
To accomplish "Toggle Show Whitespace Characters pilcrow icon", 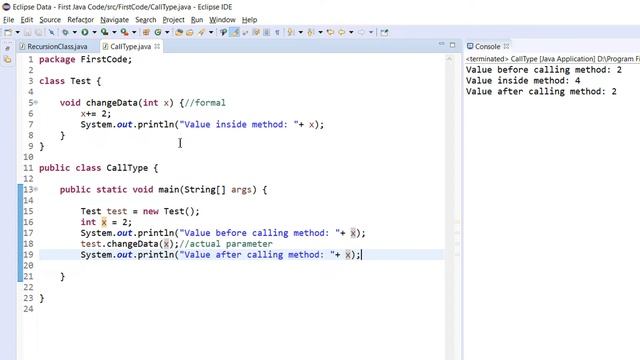I will coord(278,32).
